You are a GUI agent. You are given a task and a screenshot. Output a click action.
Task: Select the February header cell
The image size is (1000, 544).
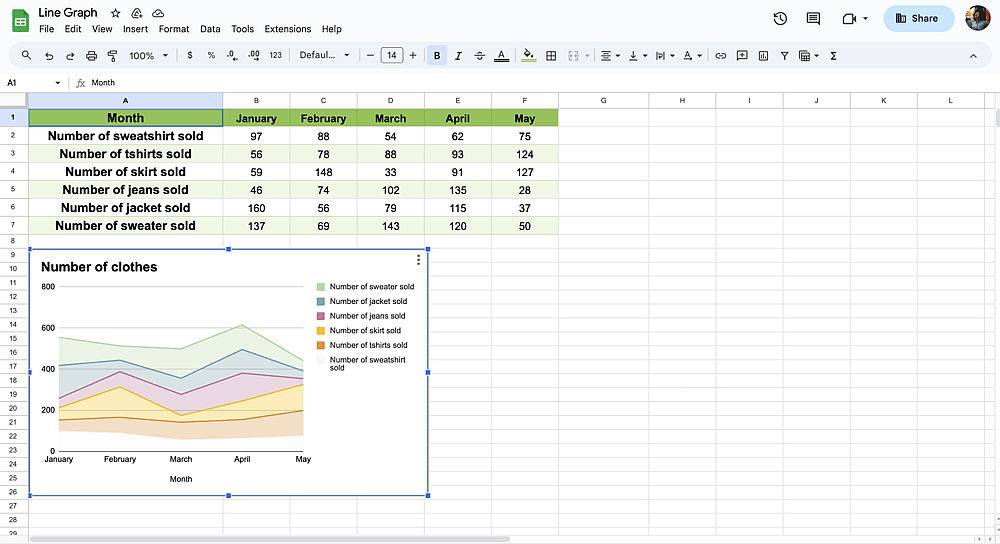coord(323,118)
